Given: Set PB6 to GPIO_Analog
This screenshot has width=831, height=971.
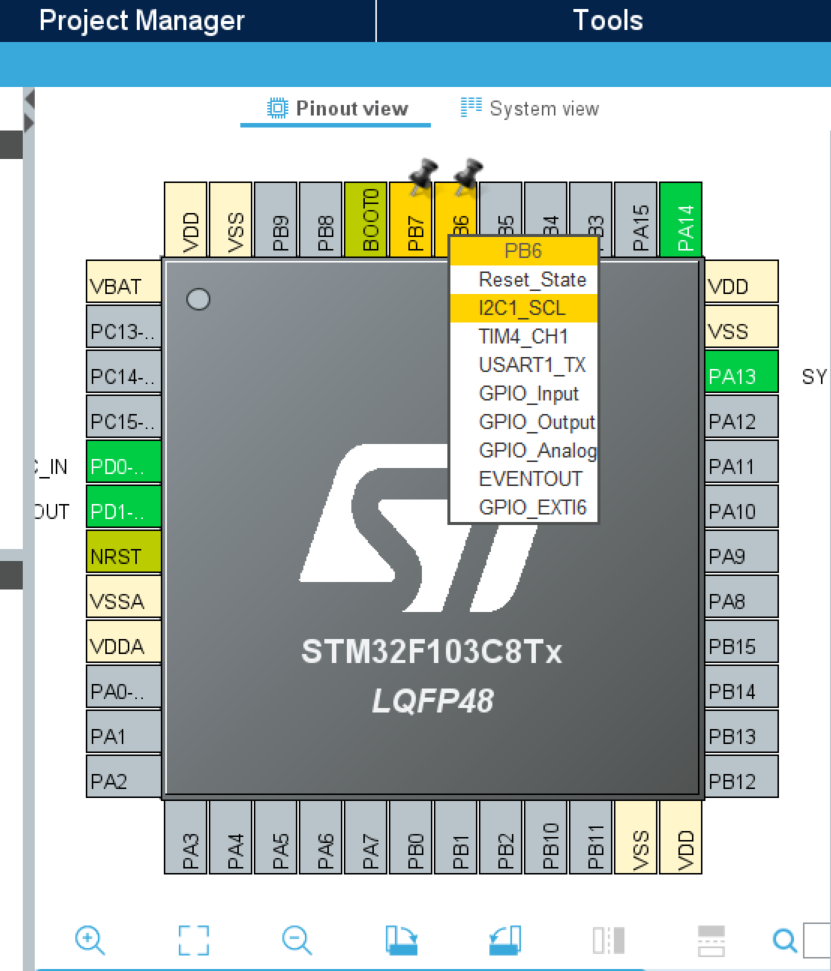Looking at the screenshot, I should [524, 451].
